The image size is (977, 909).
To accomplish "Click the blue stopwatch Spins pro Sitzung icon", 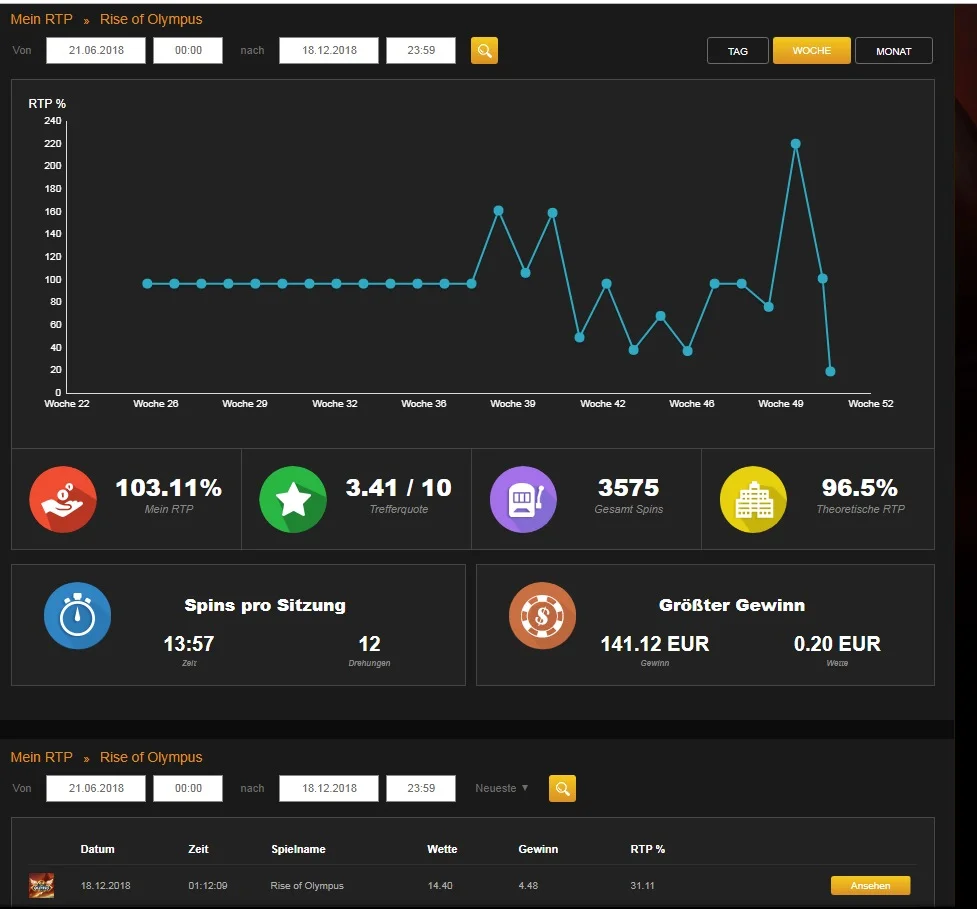I will pos(77,616).
